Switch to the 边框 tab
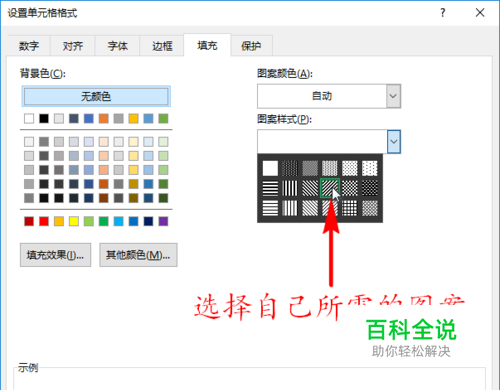The width and height of the screenshot is (500, 390). (x=162, y=46)
